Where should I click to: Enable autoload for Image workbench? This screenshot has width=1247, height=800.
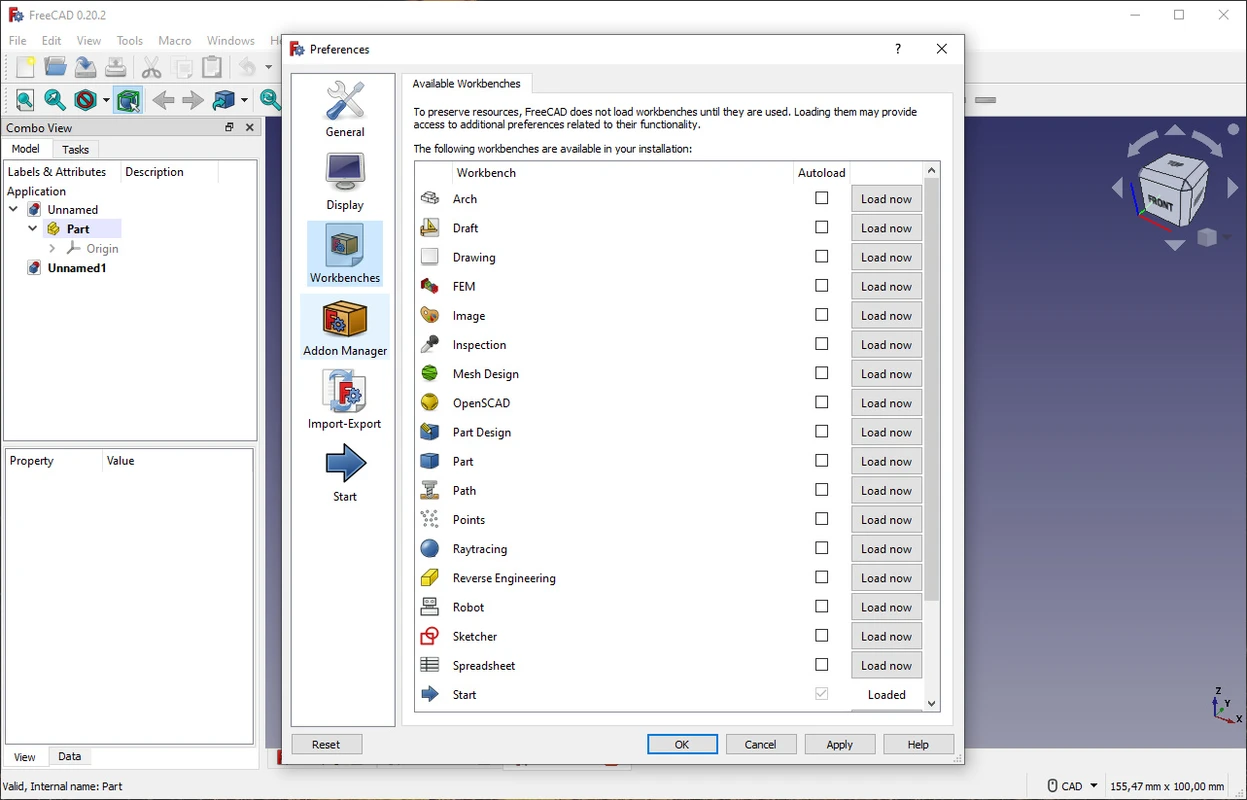[822, 314]
